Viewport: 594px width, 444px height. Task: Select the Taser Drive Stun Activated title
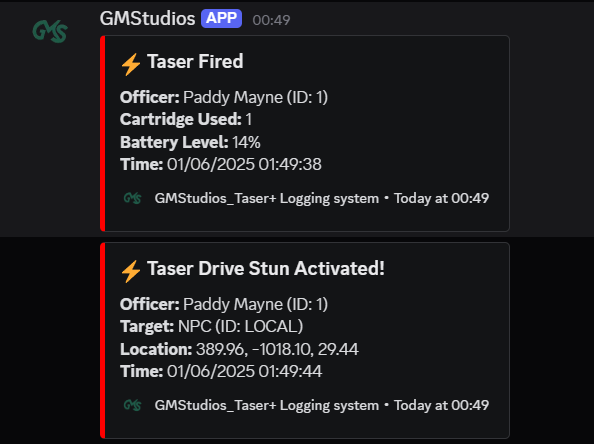click(x=266, y=268)
